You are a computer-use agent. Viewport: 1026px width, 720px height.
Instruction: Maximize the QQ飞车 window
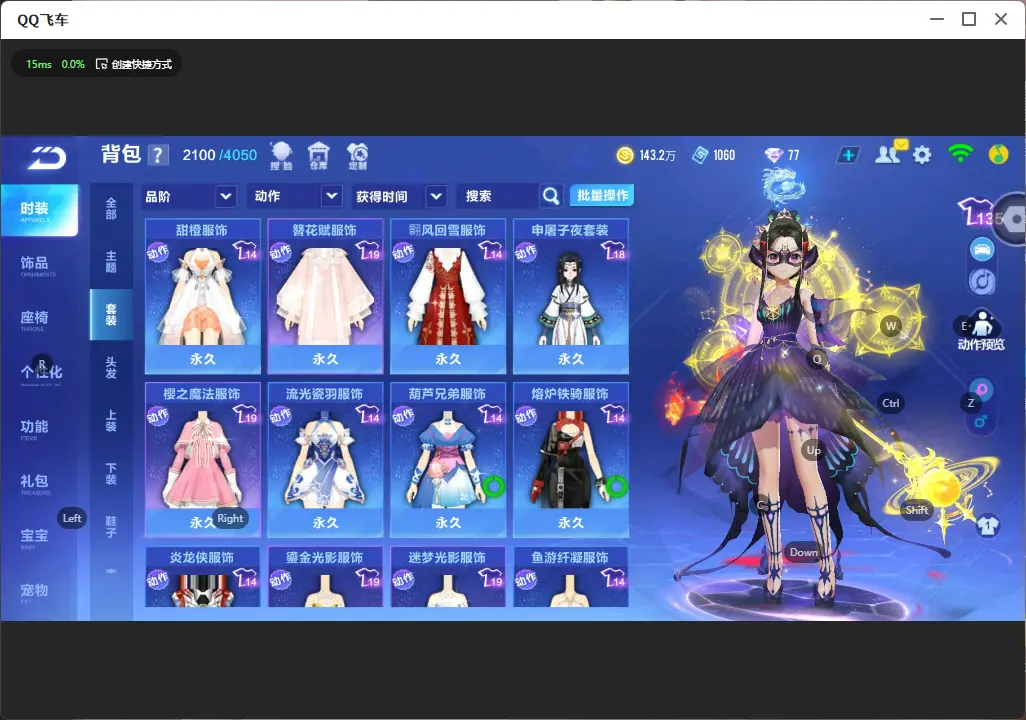click(x=969, y=20)
